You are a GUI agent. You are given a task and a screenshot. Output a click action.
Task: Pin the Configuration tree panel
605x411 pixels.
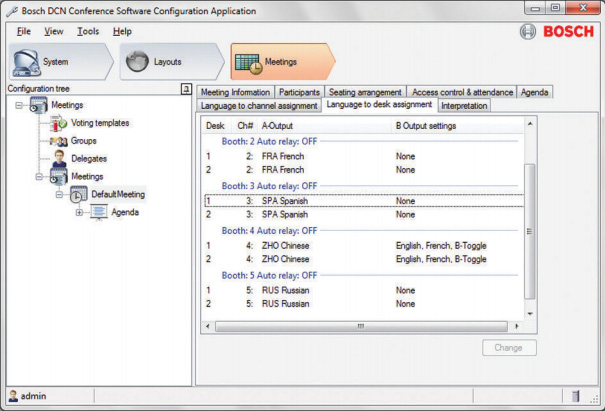(186, 89)
